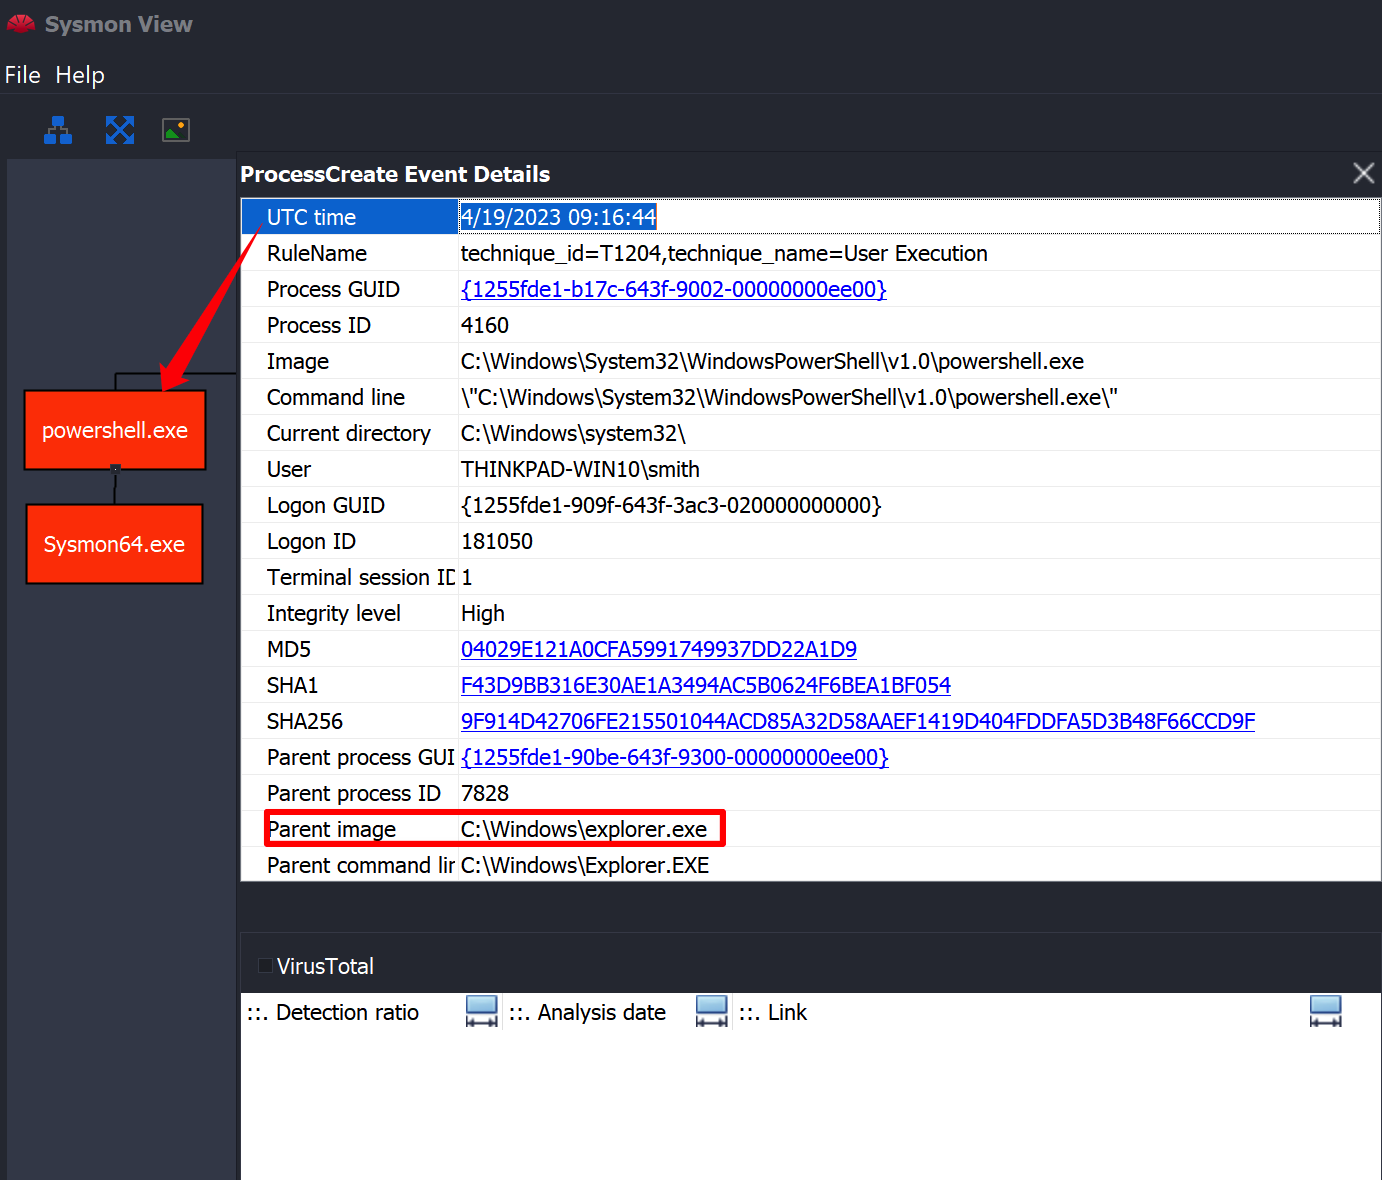Click the UTC time value 4/19/2023 09:16:44
Image resolution: width=1382 pixels, height=1180 pixels.
click(x=558, y=217)
